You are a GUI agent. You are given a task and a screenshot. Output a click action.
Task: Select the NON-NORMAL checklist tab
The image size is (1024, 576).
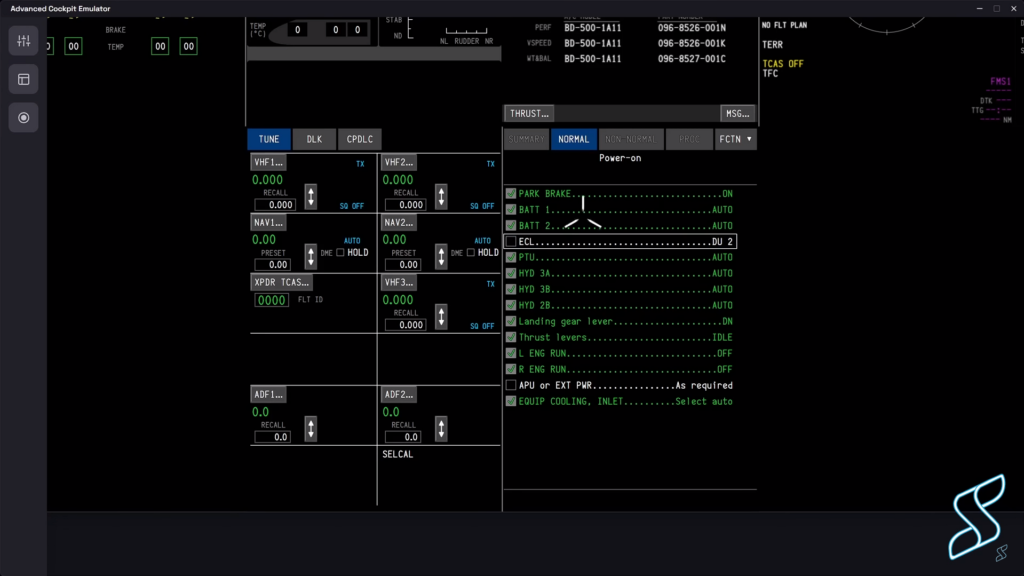[x=631, y=139]
